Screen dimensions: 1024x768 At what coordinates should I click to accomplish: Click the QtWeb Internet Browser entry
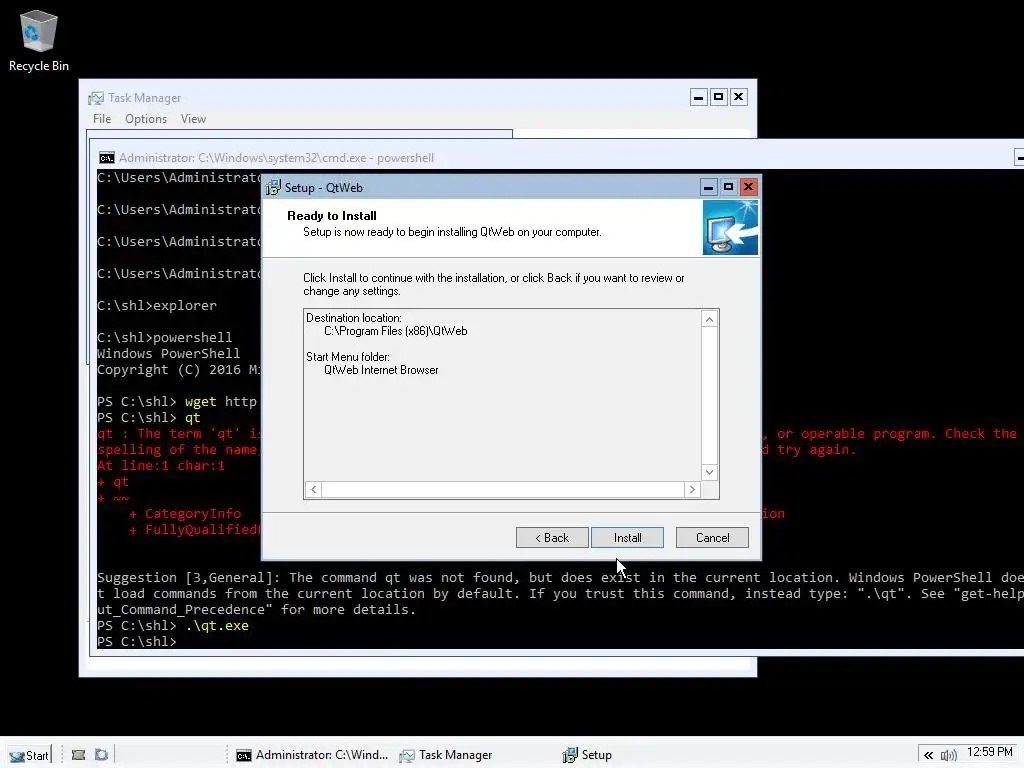(381, 370)
